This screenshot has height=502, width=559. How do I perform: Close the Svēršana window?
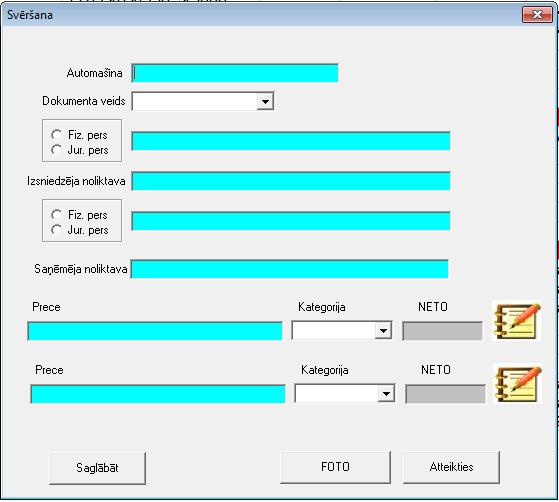coord(537,15)
